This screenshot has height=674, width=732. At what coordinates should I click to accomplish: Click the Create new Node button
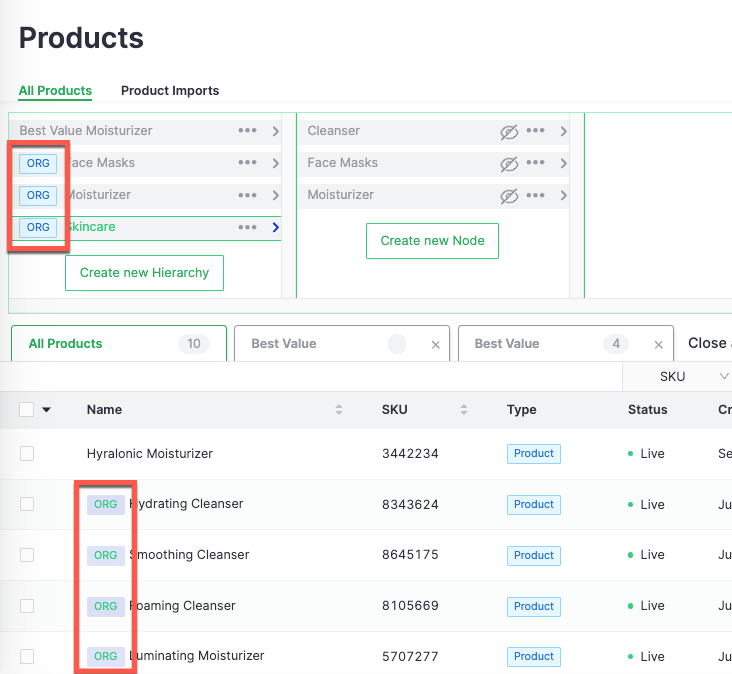click(x=432, y=241)
